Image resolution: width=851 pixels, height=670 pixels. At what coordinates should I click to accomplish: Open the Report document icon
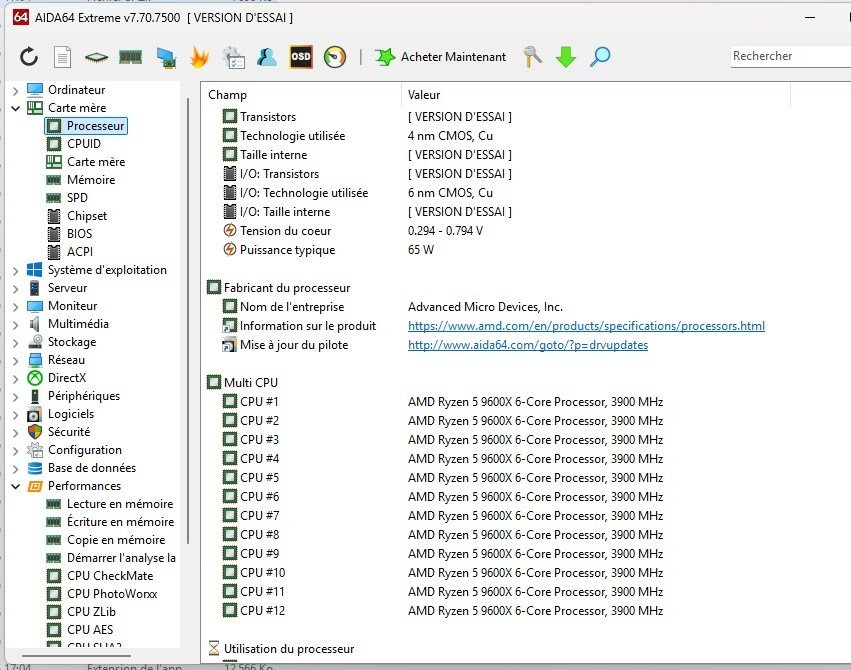(62, 57)
